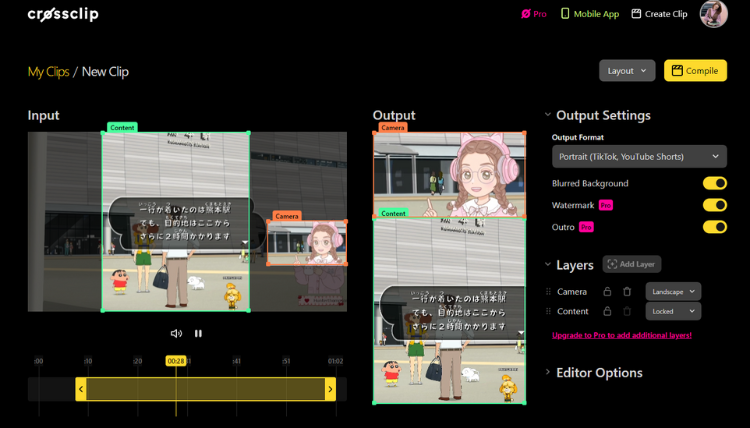
Task: Open the Output Format dropdown
Action: click(x=639, y=156)
